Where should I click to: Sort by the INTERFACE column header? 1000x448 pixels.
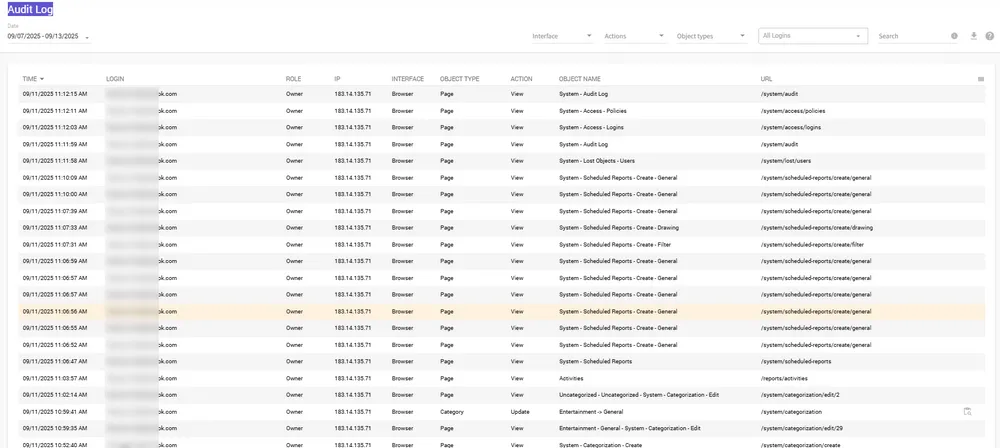pos(408,79)
